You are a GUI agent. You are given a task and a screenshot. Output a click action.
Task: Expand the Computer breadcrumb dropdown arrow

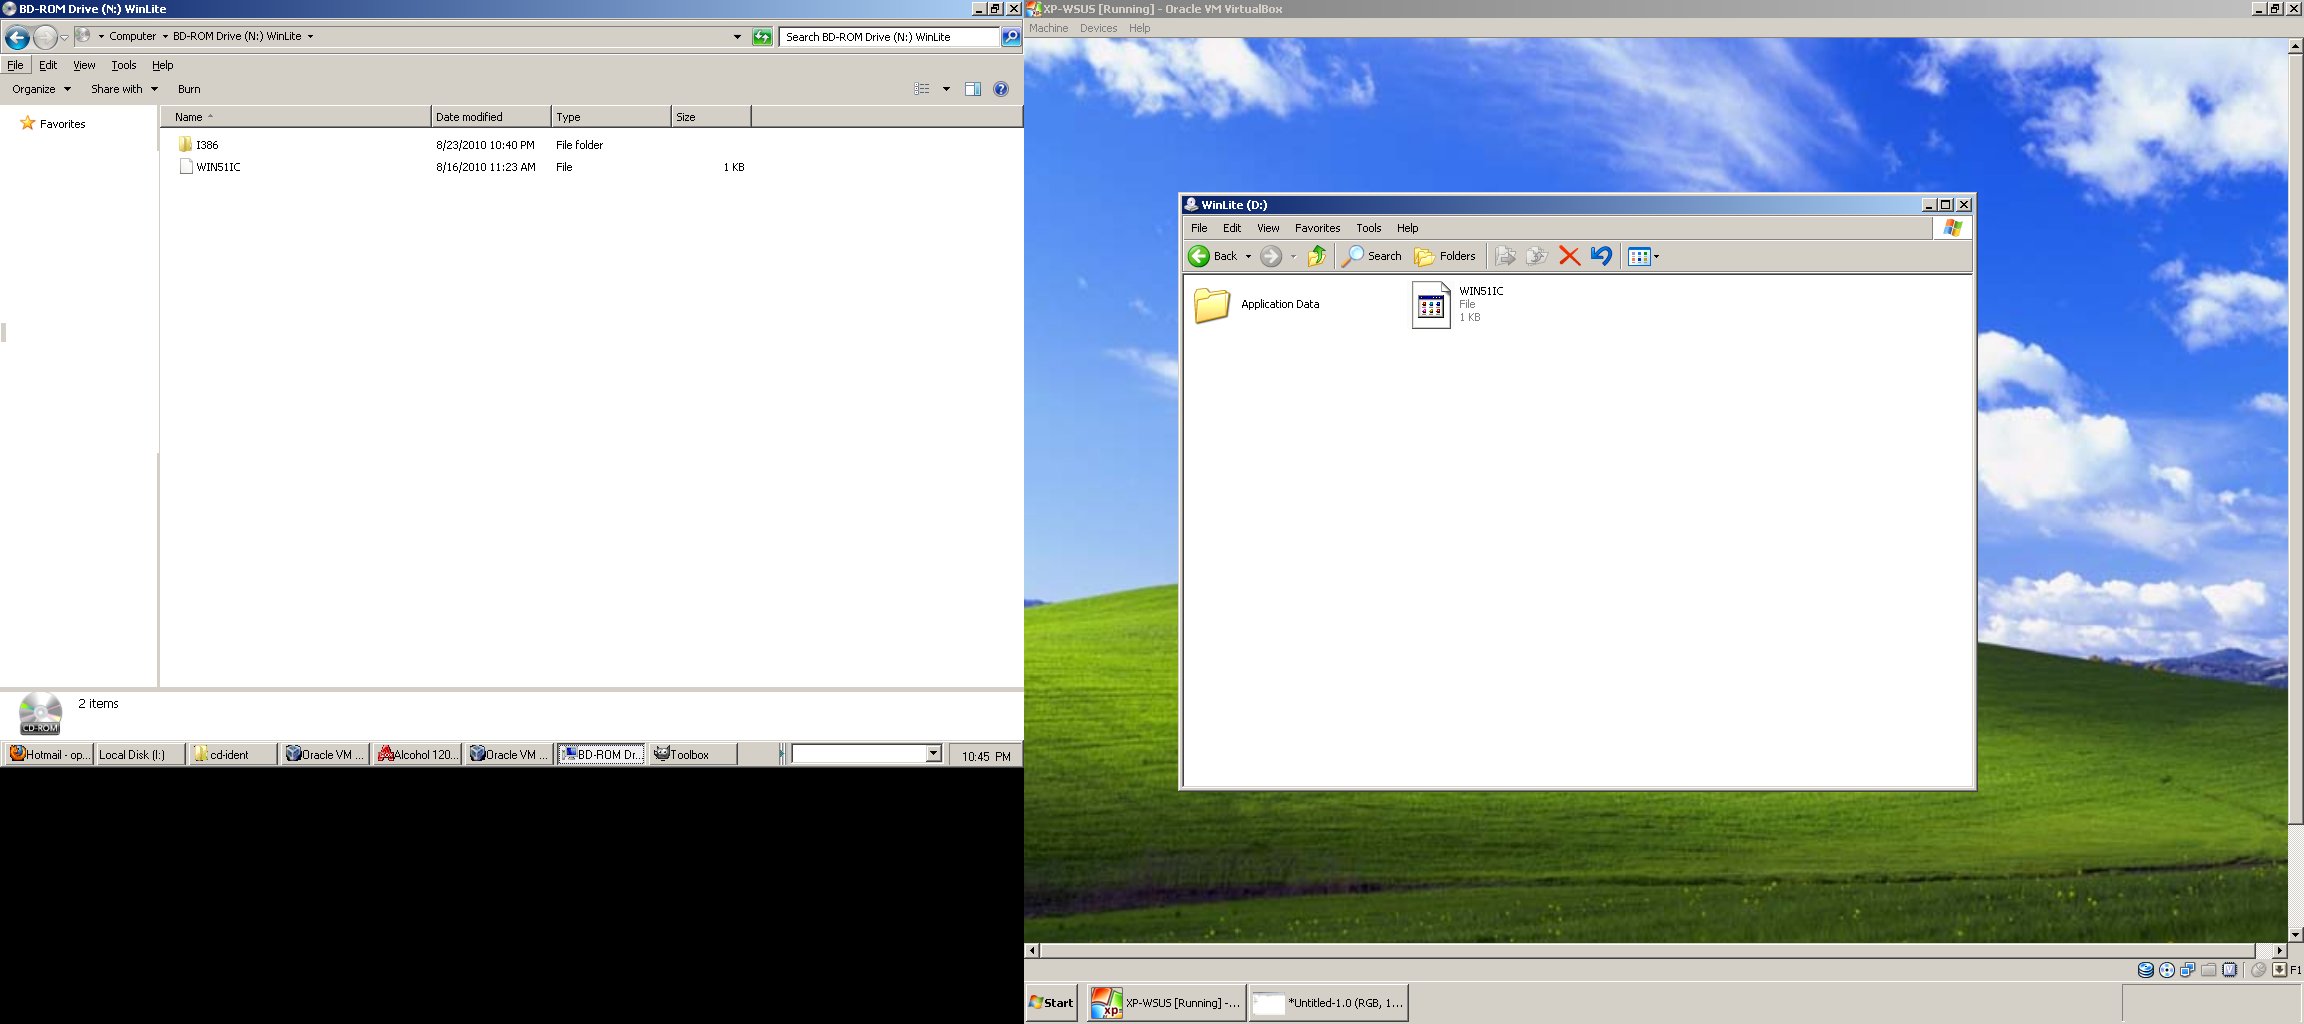coord(165,36)
